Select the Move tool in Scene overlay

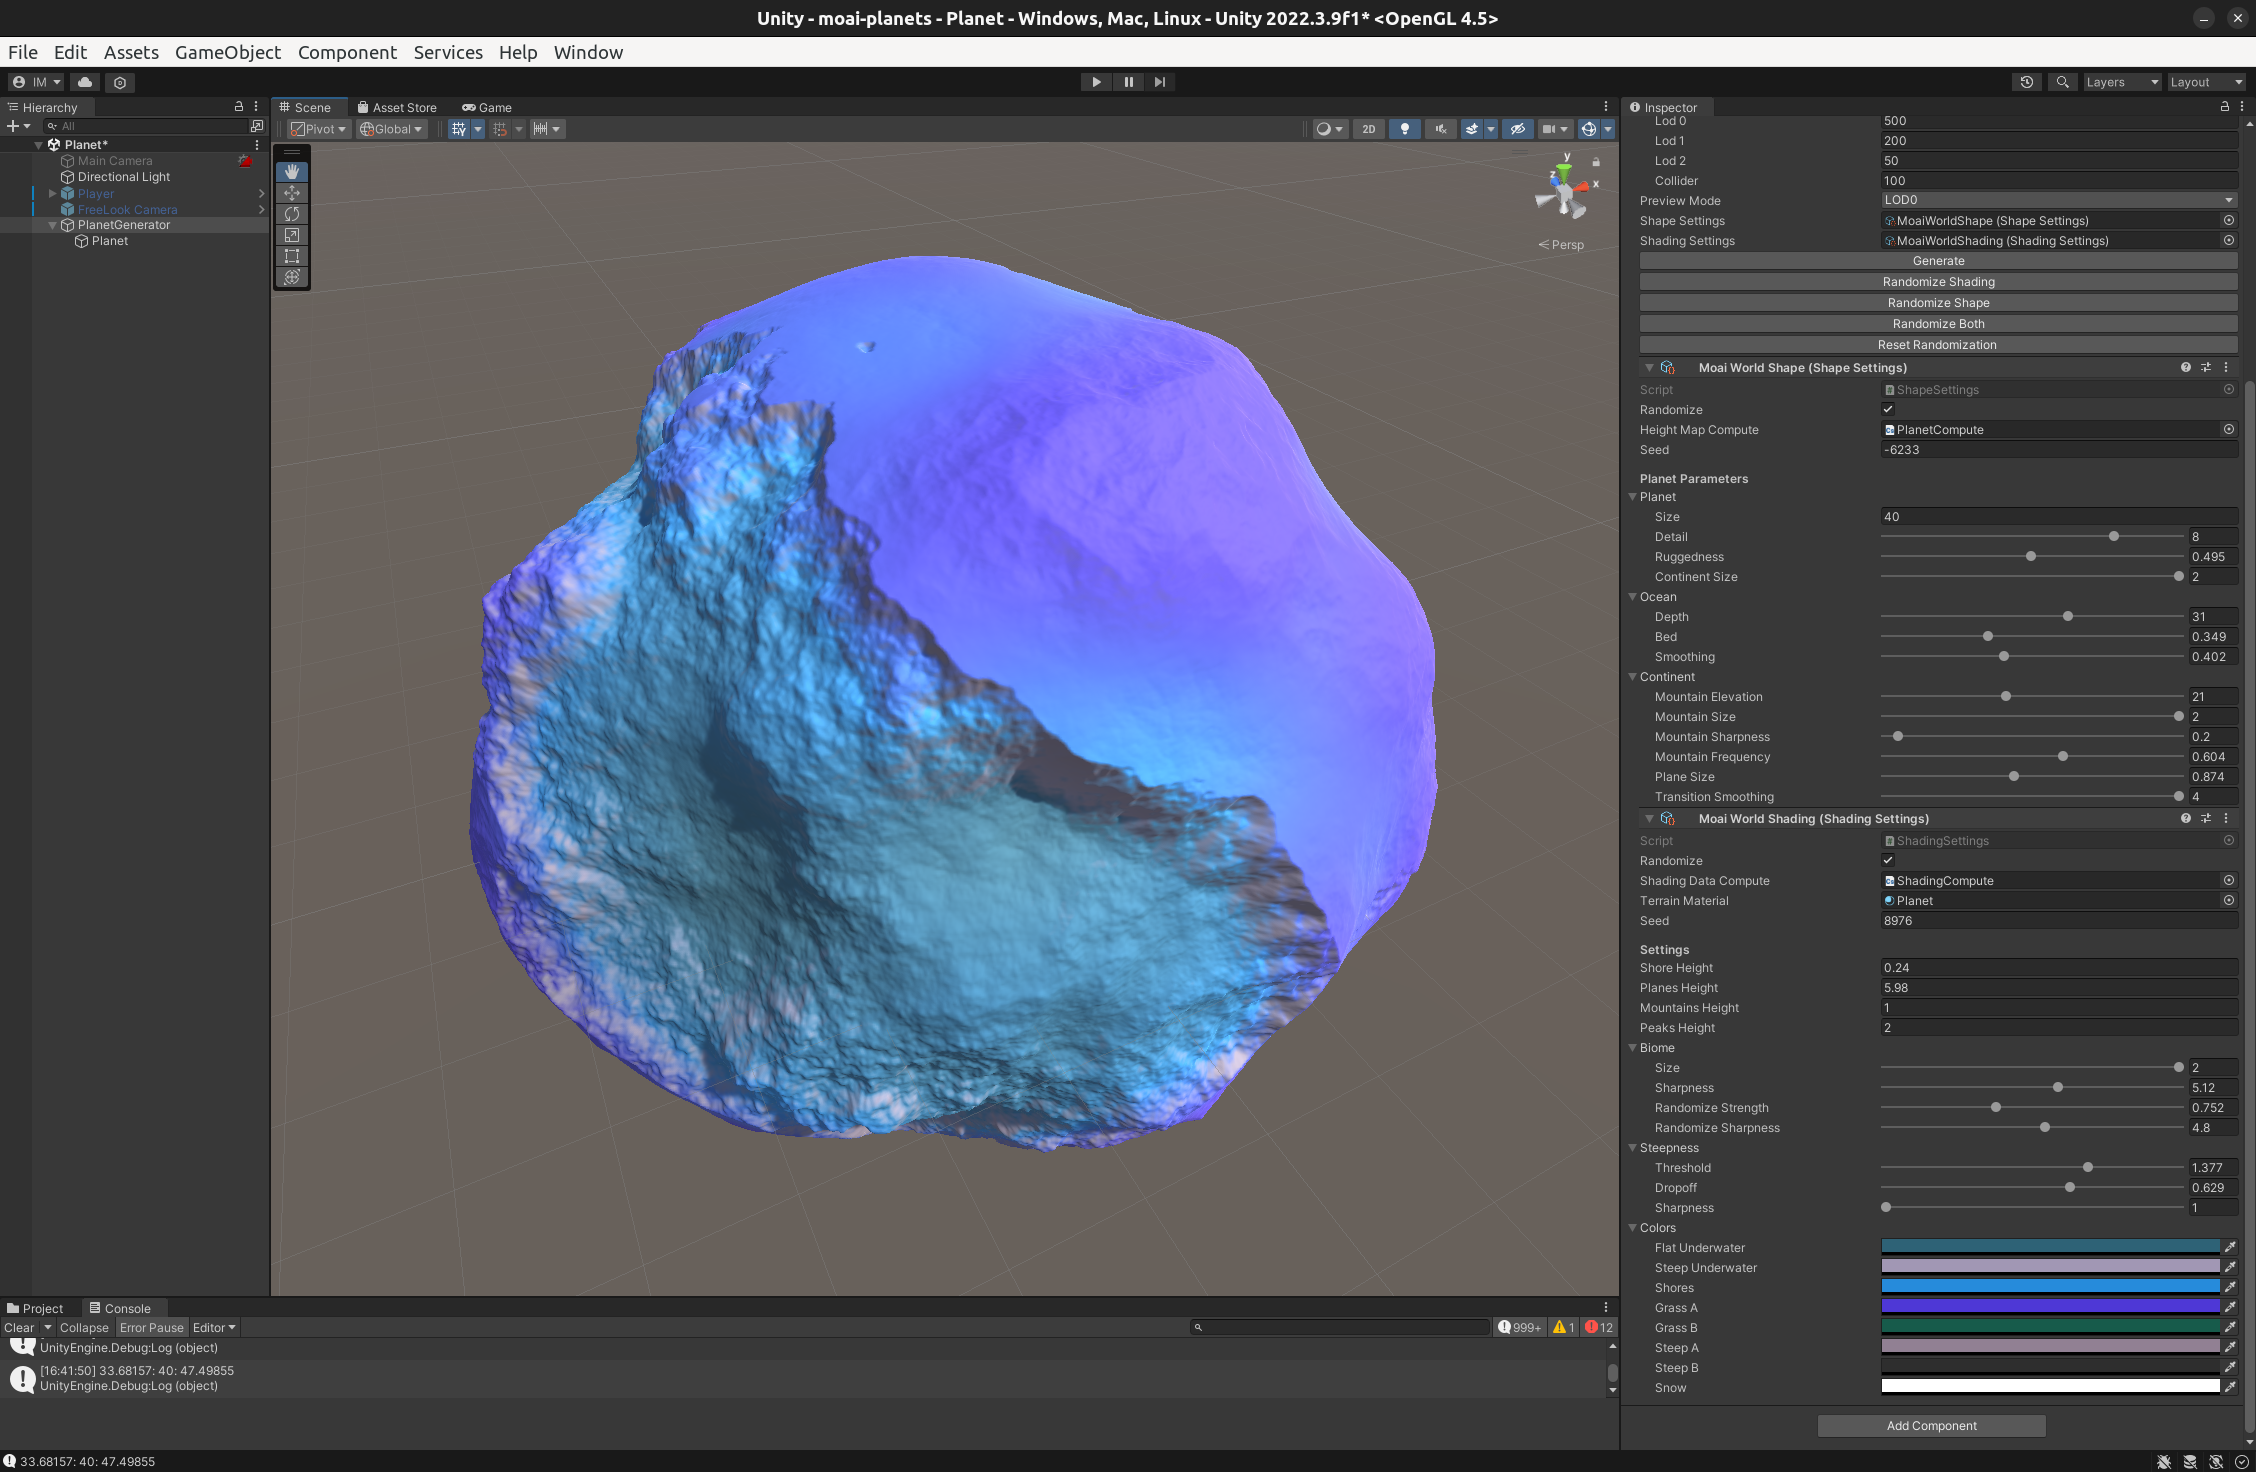(x=291, y=193)
